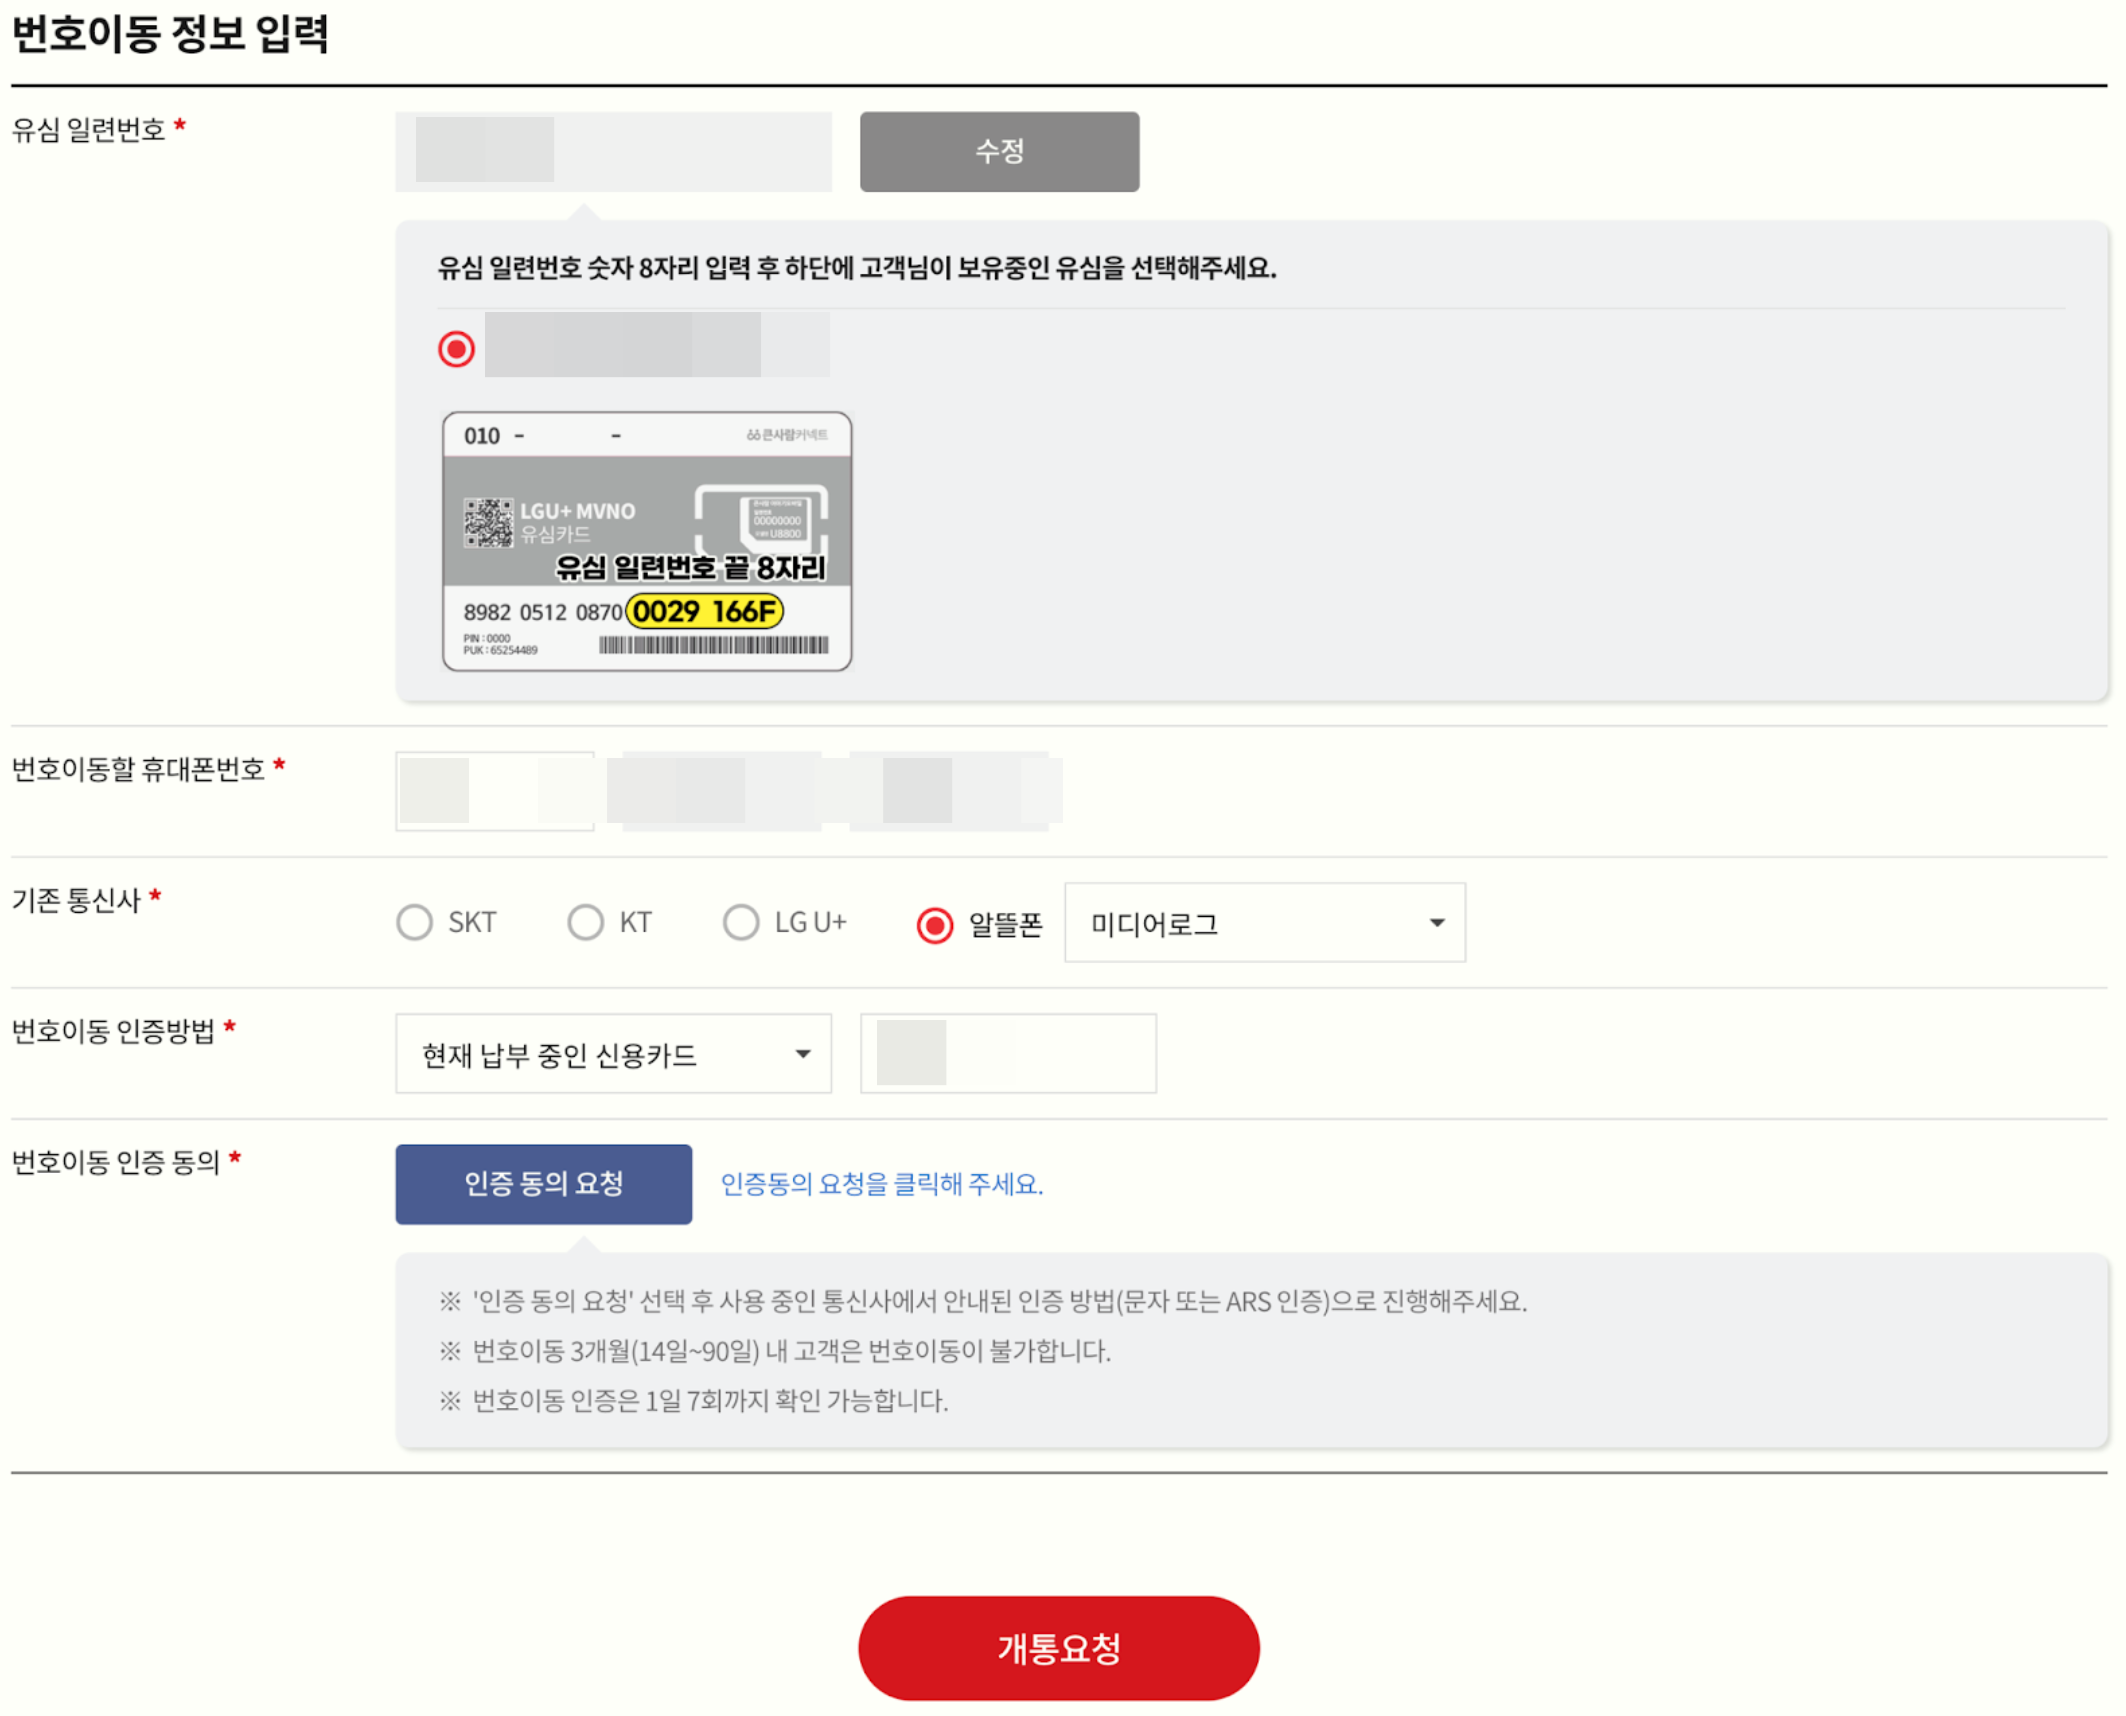
Task: Click the USIM card sample image
Action: click(646, 540)
